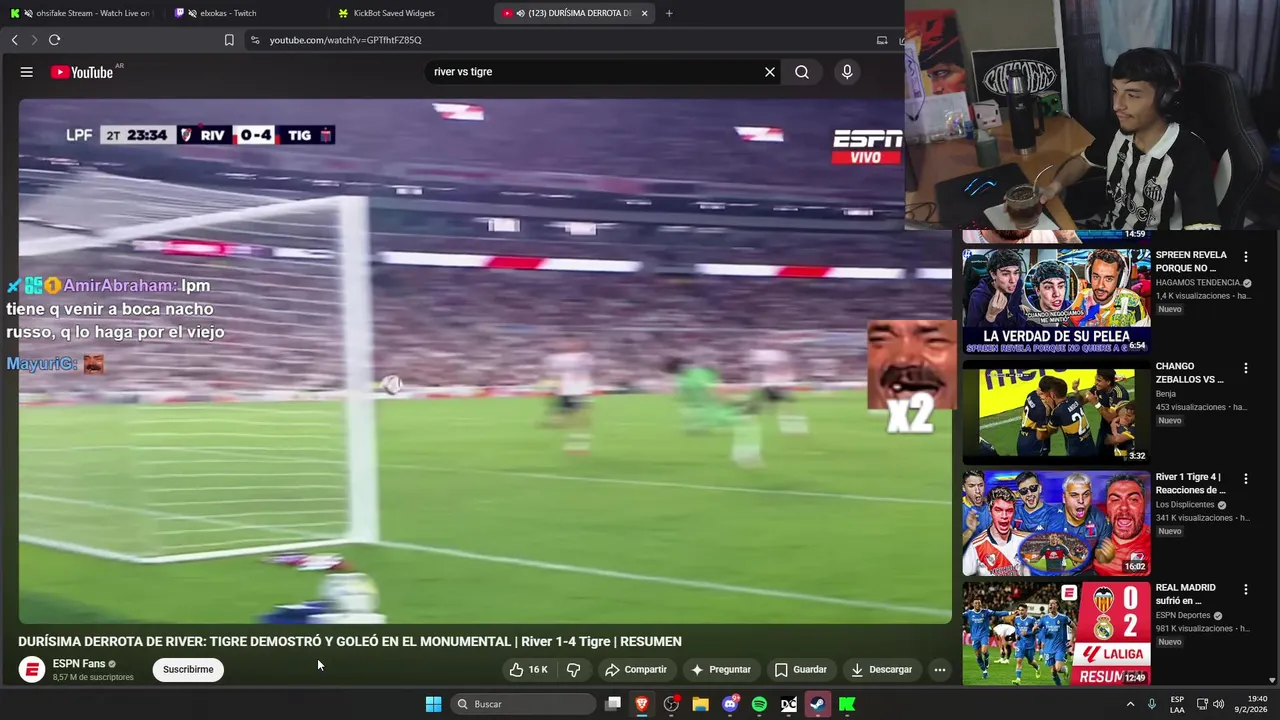The width and height of the screenshot is (1280, 720).
Task: Click the Compartir share button
Action: click(x=636, y=669)
